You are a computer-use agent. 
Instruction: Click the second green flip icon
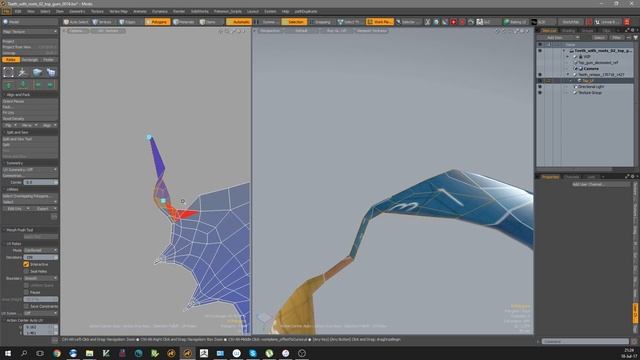click(x=23, y=84)
